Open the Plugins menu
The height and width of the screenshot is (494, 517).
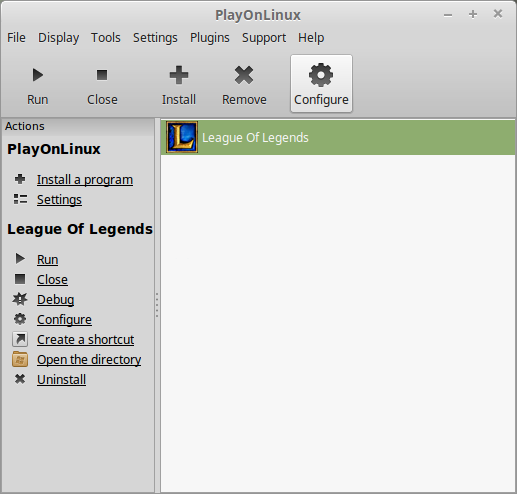(x=210, y=38)
